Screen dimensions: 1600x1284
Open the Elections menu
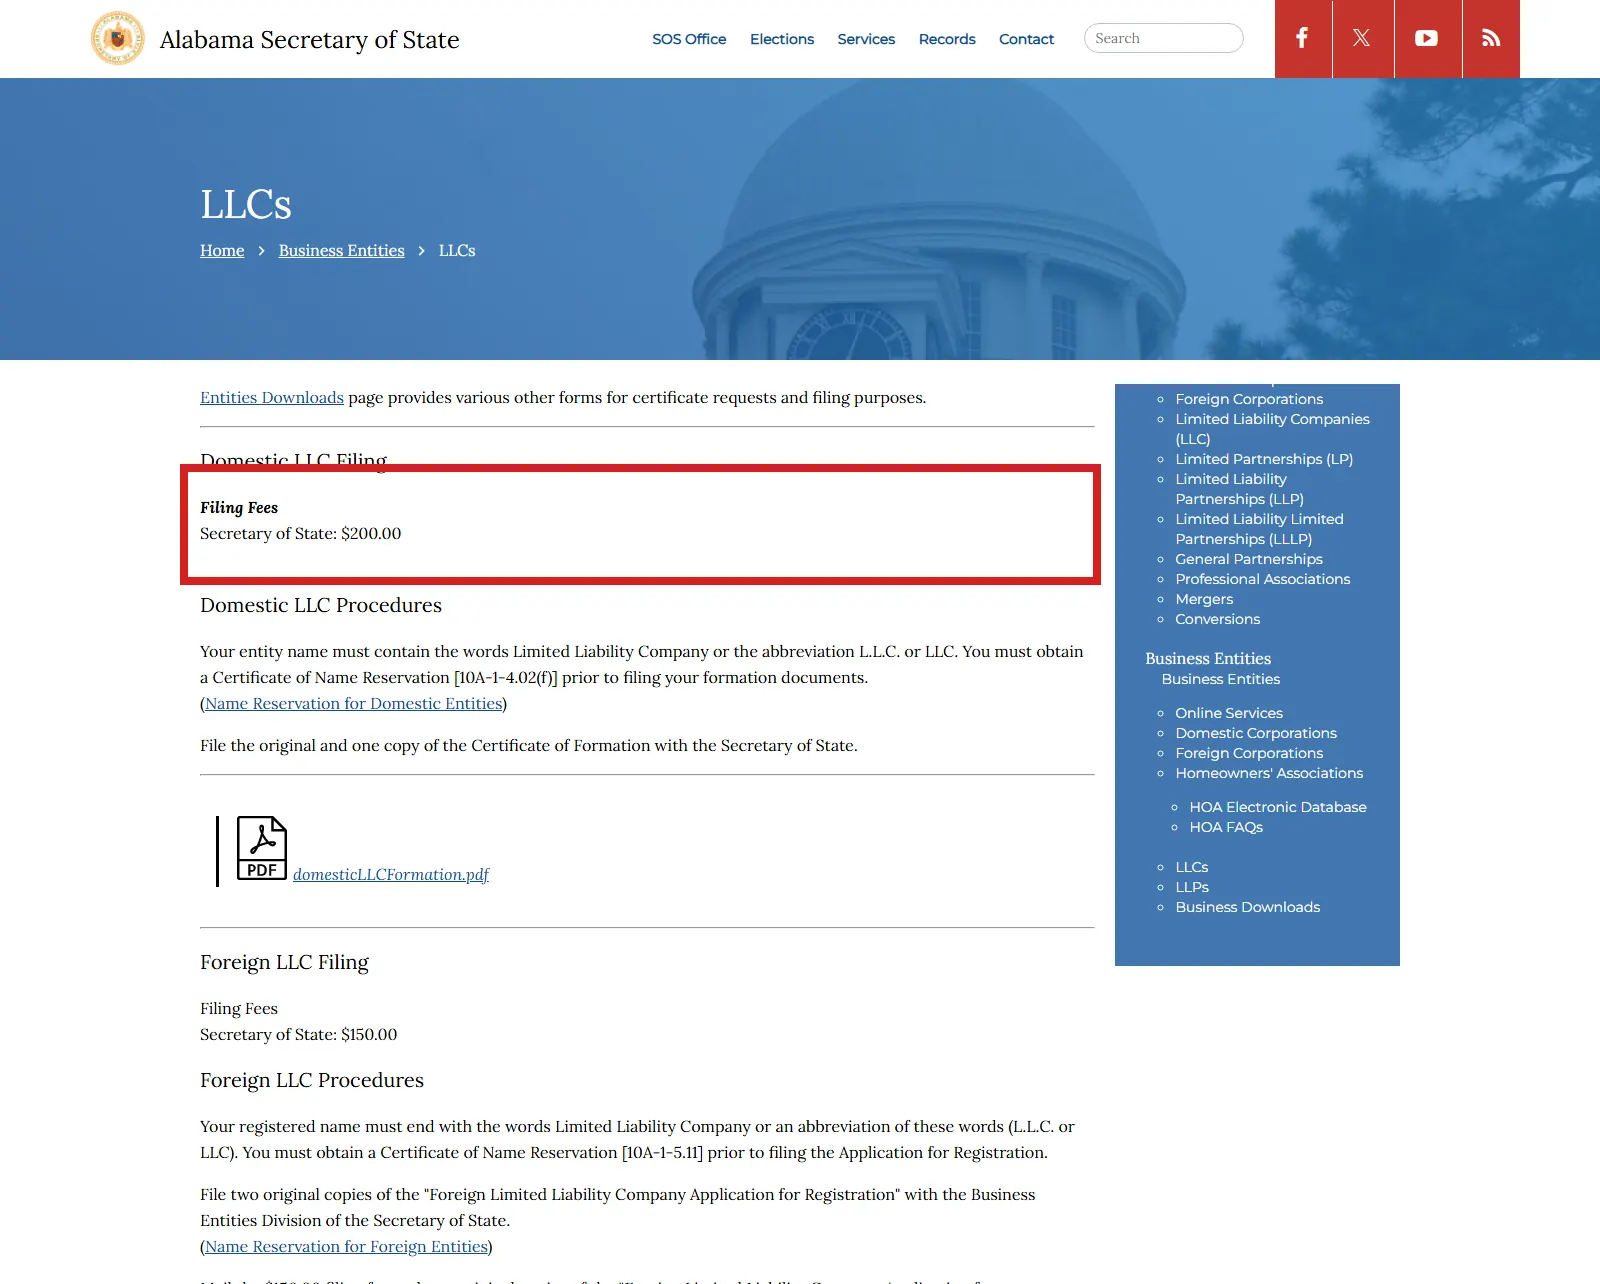782,39
